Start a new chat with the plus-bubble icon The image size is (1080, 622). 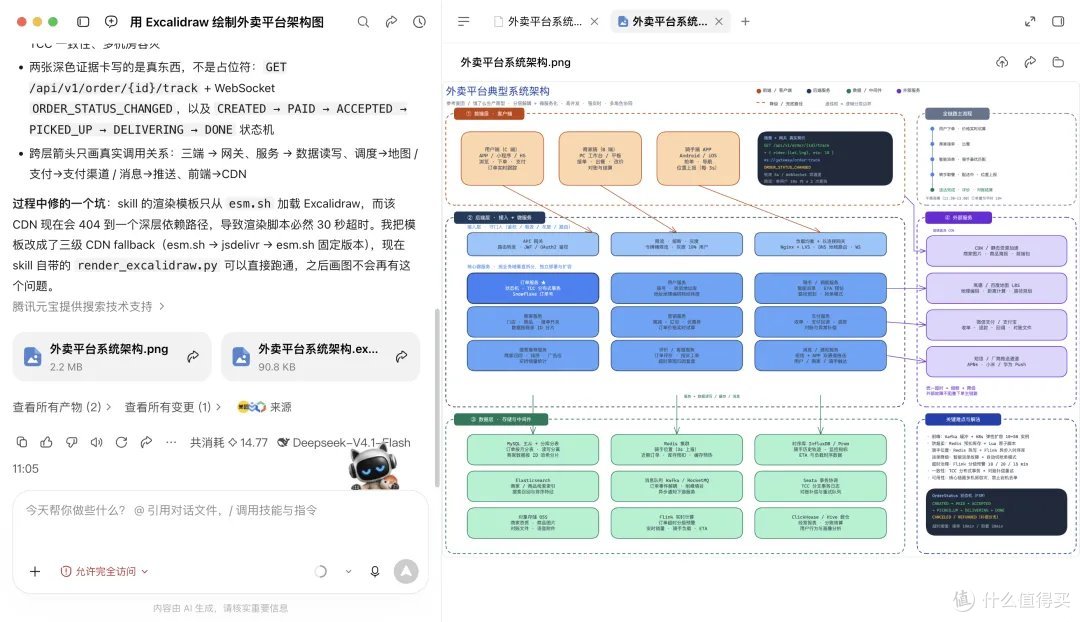pyautogui.click(x=111, y=22)
